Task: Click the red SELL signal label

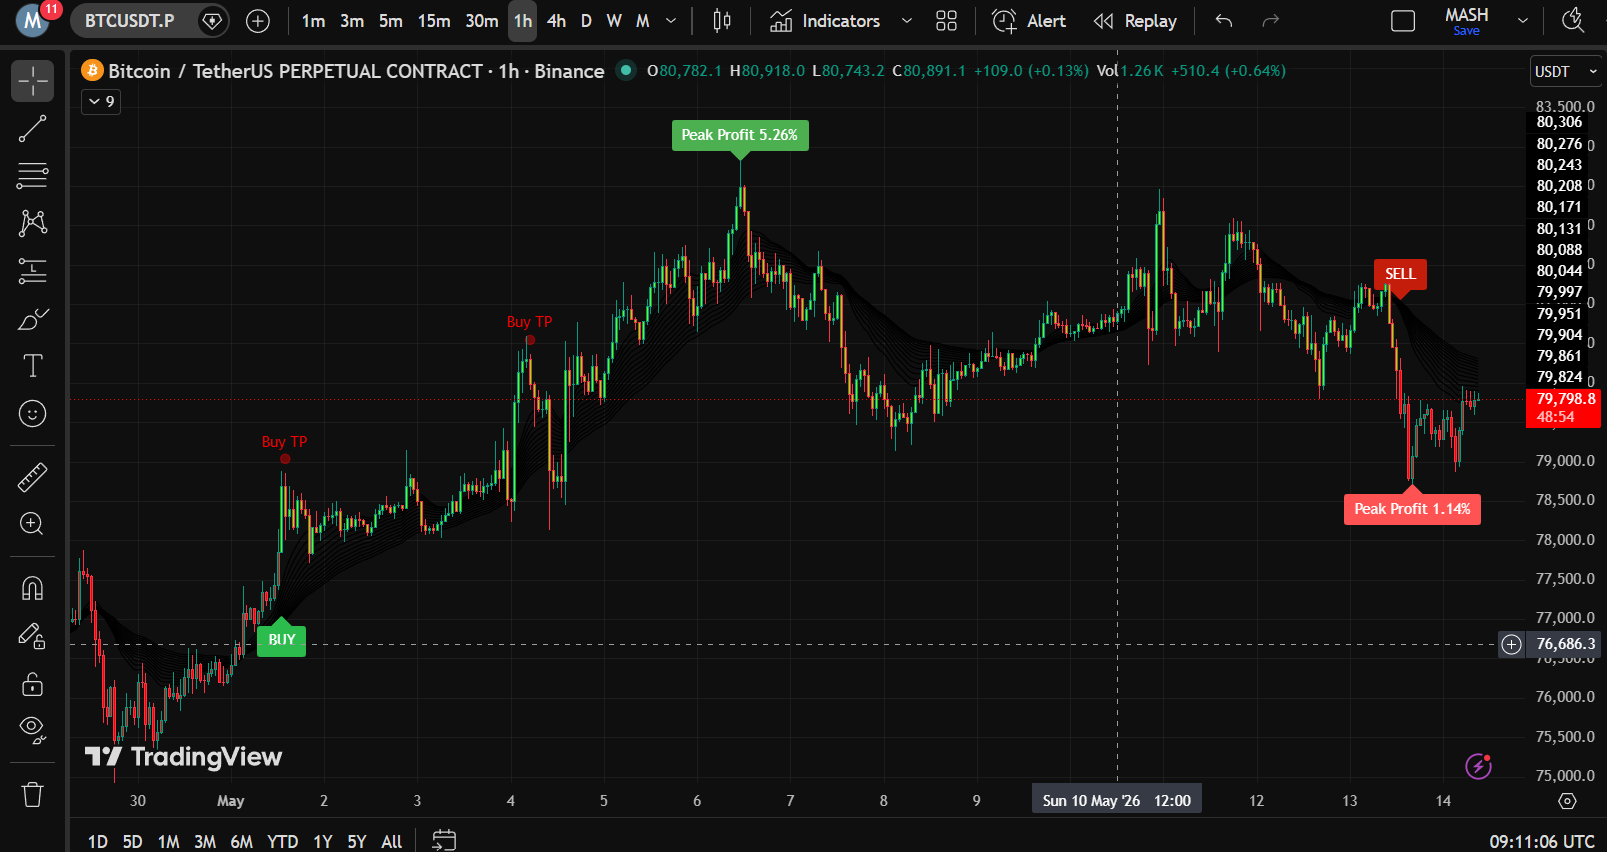Action: click(x=1400, y=274)
